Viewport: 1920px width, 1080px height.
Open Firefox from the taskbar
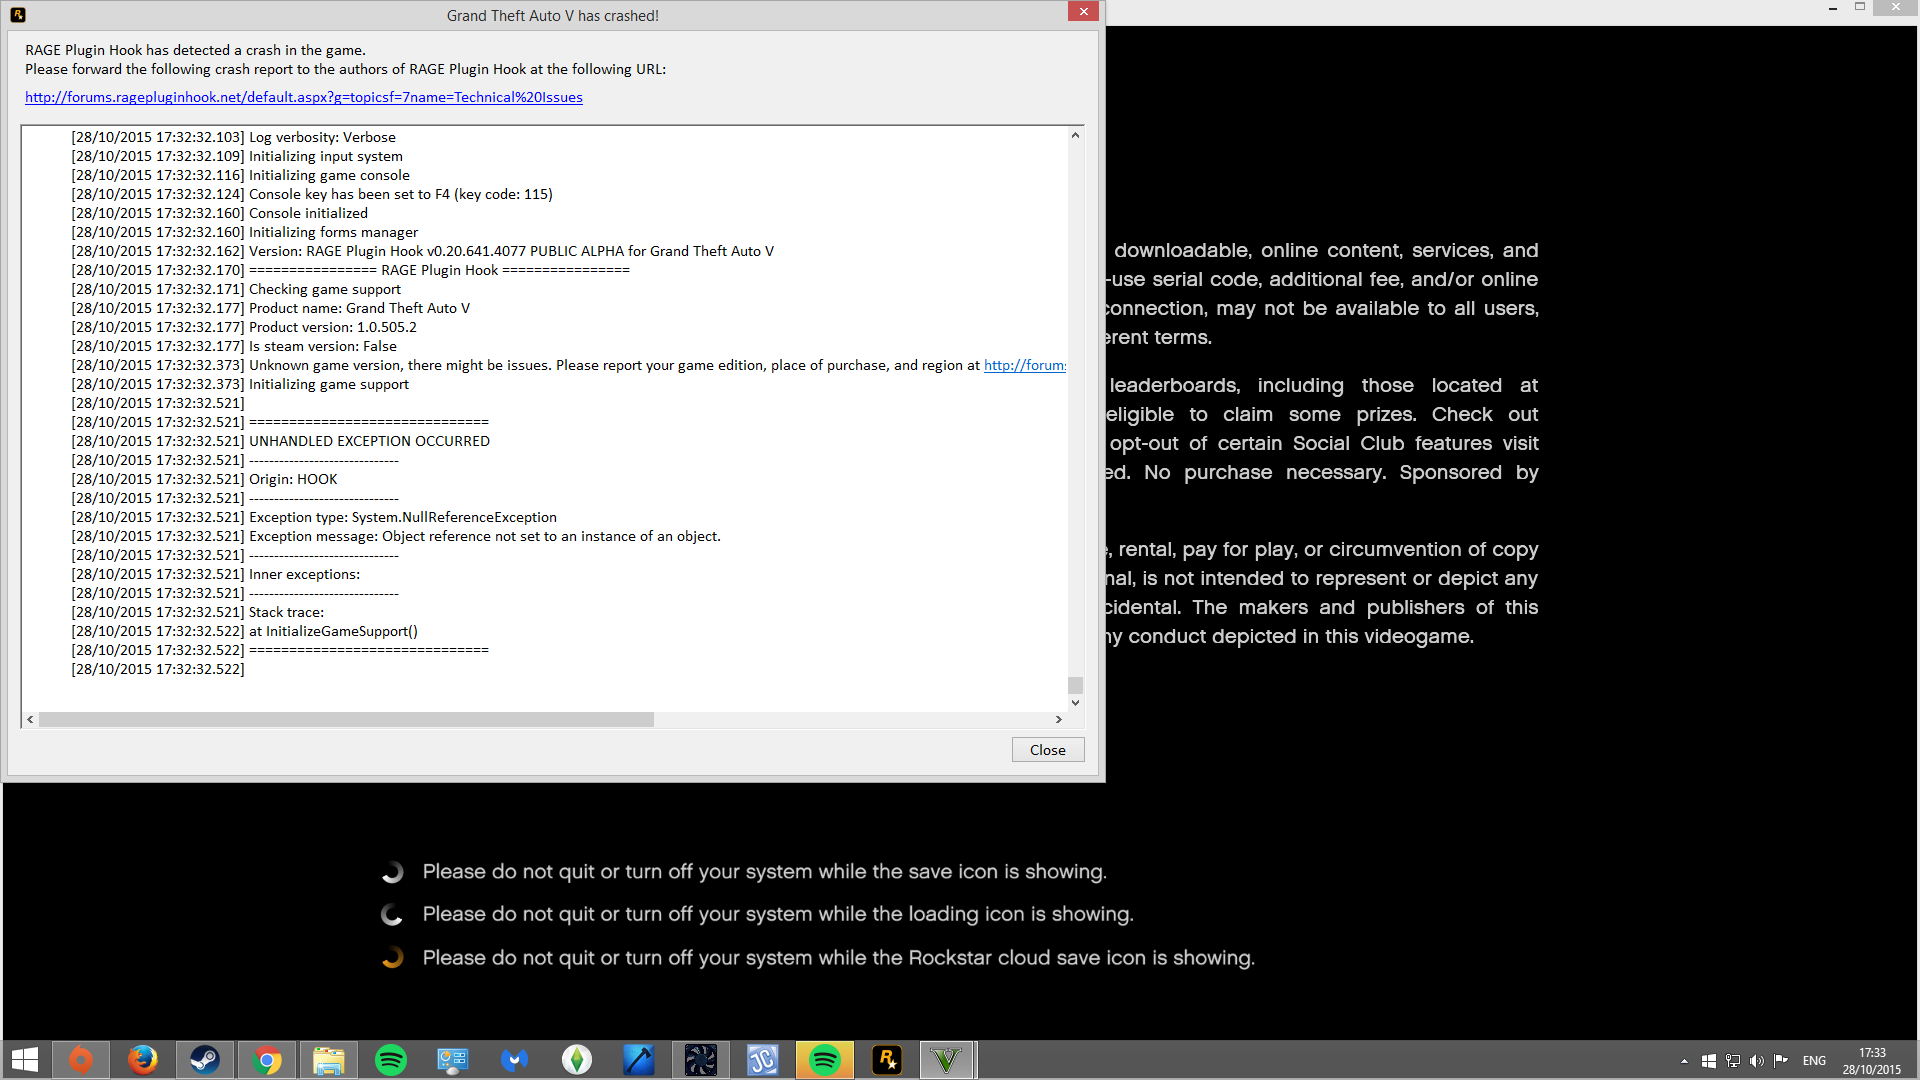point(143,1060)
